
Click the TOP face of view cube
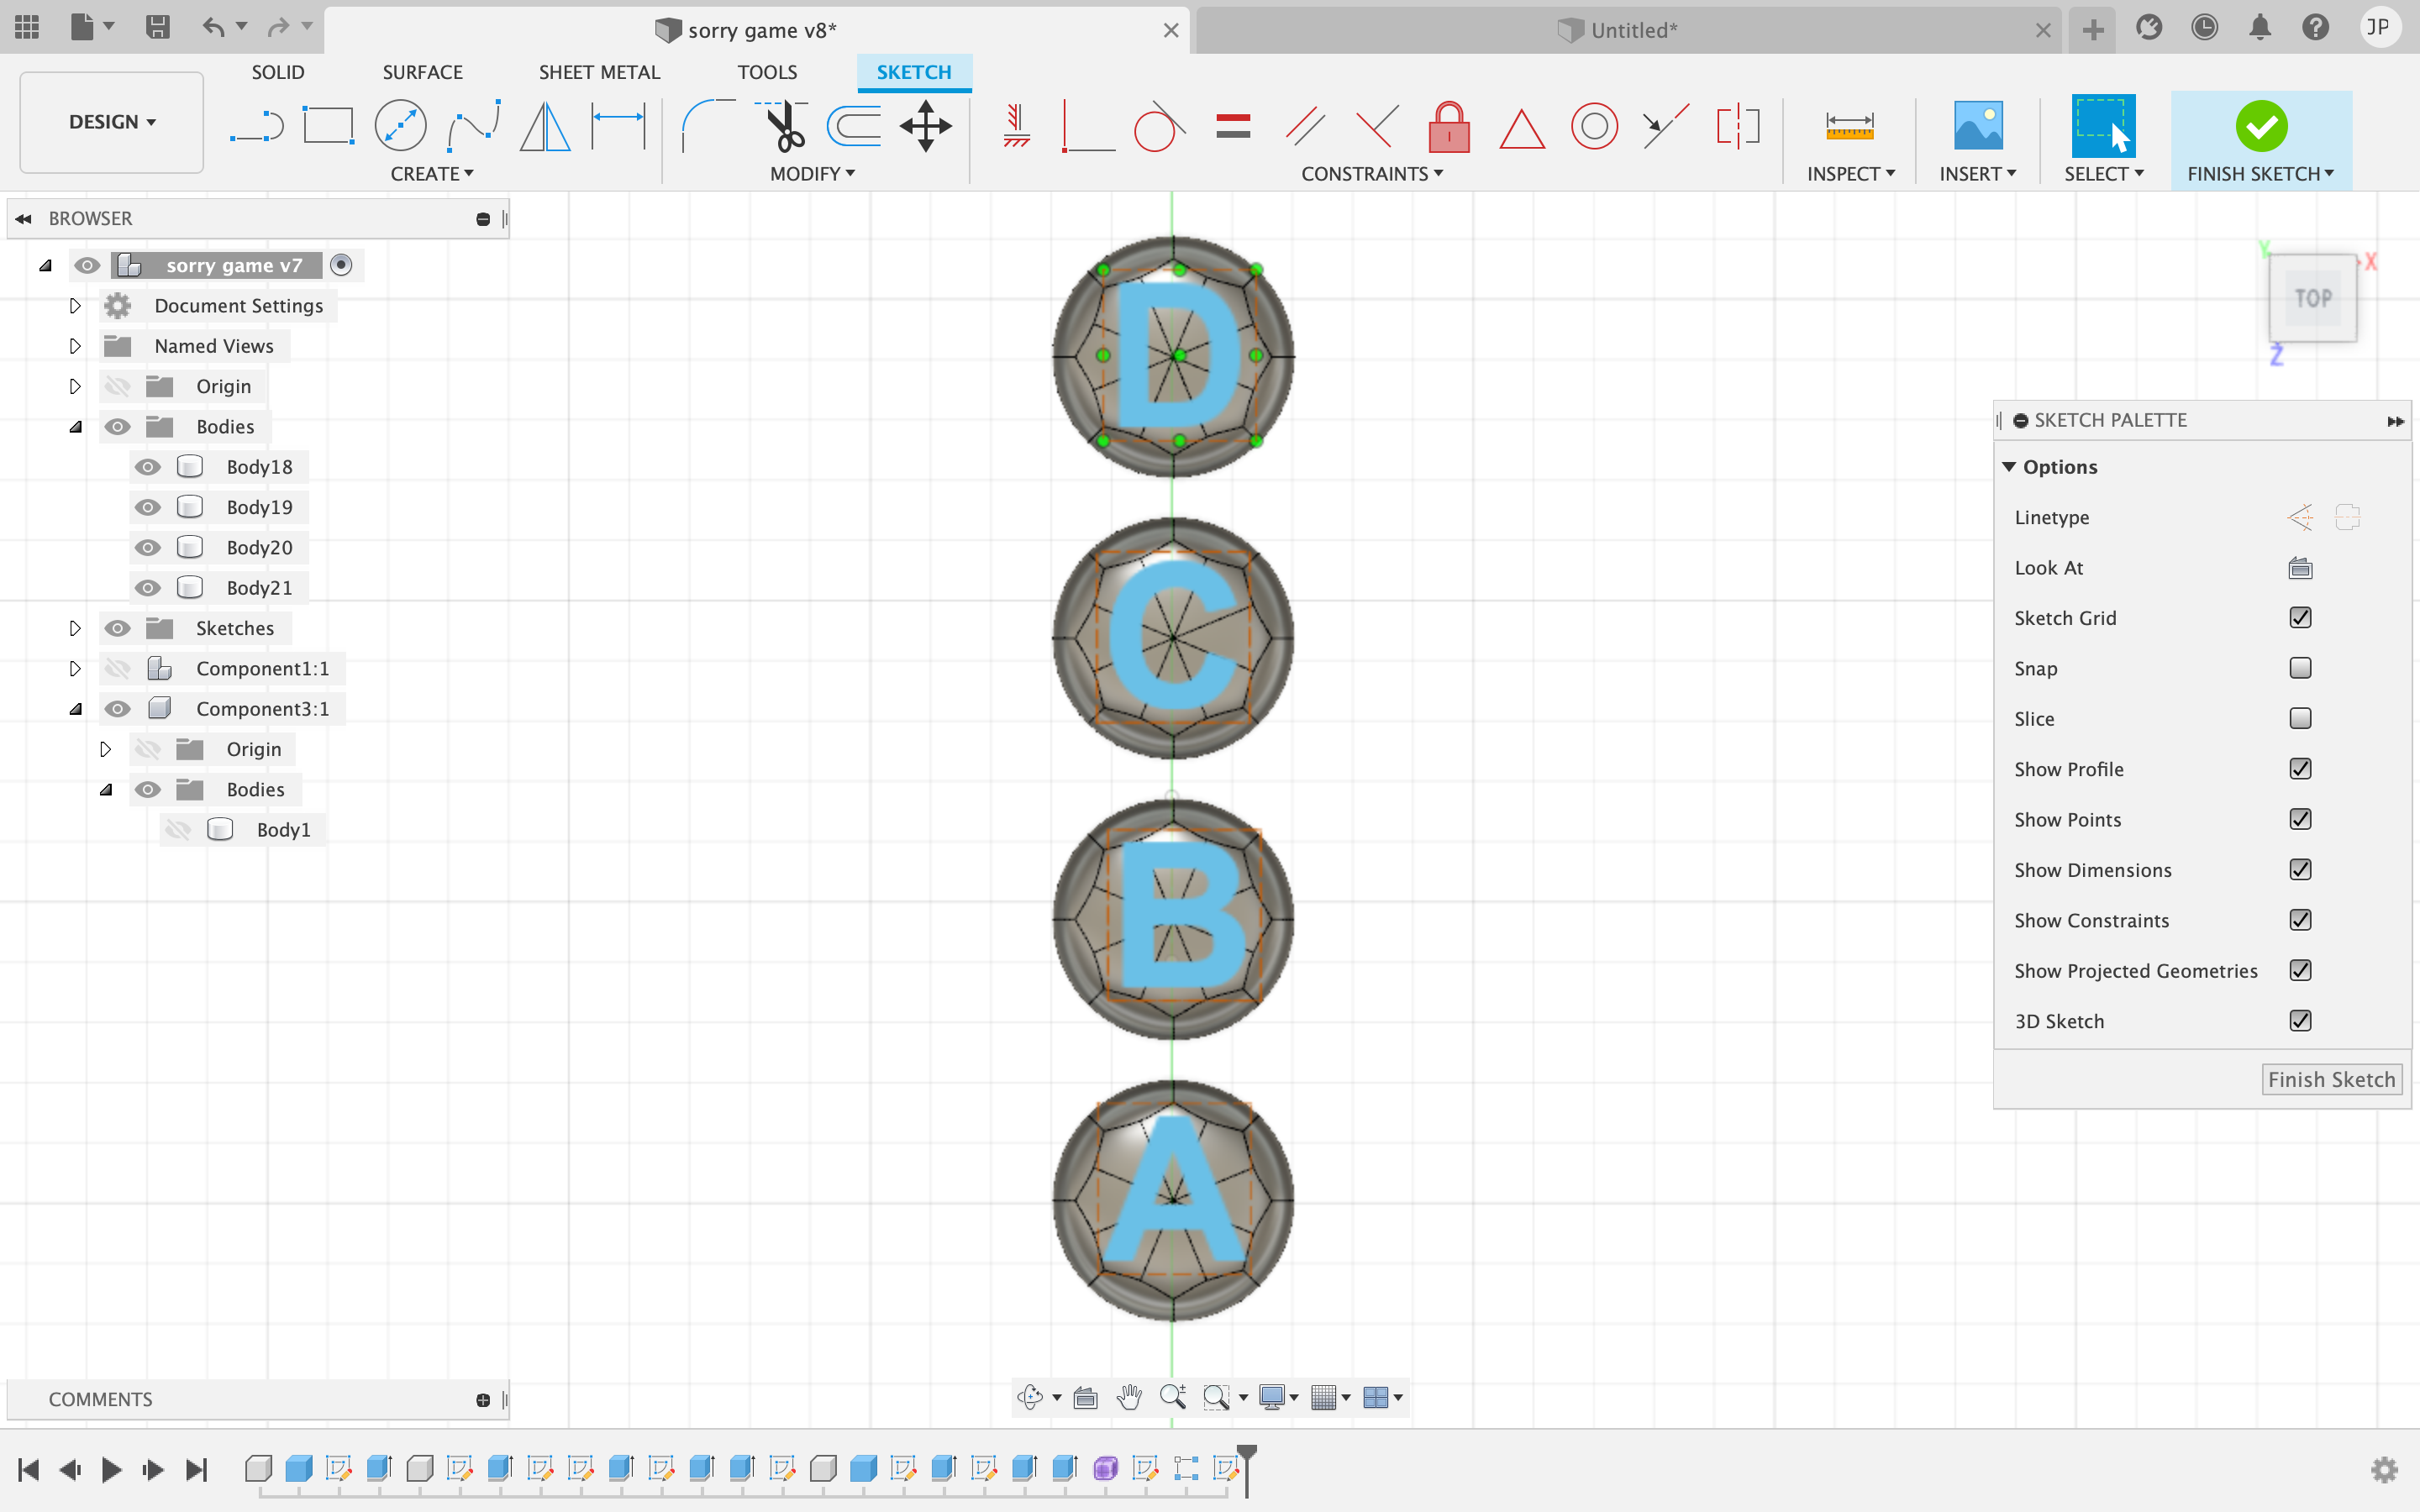pyautogui.click(x=2313, y=298)
